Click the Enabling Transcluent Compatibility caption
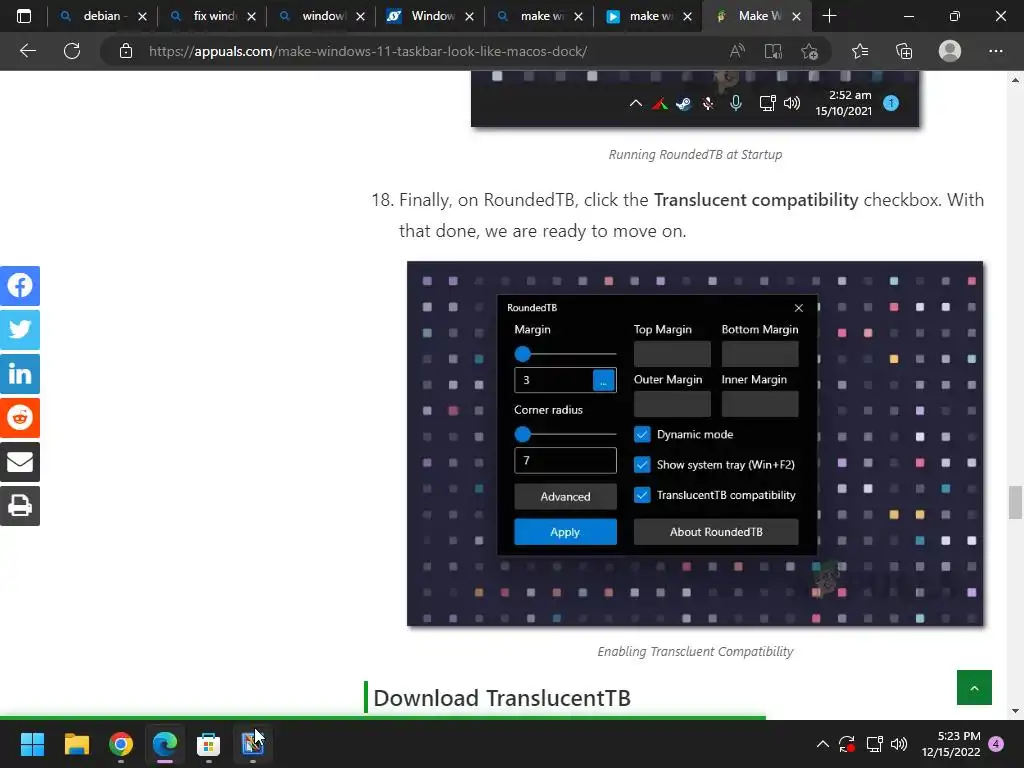1024x768 pixels. [695, 651]
